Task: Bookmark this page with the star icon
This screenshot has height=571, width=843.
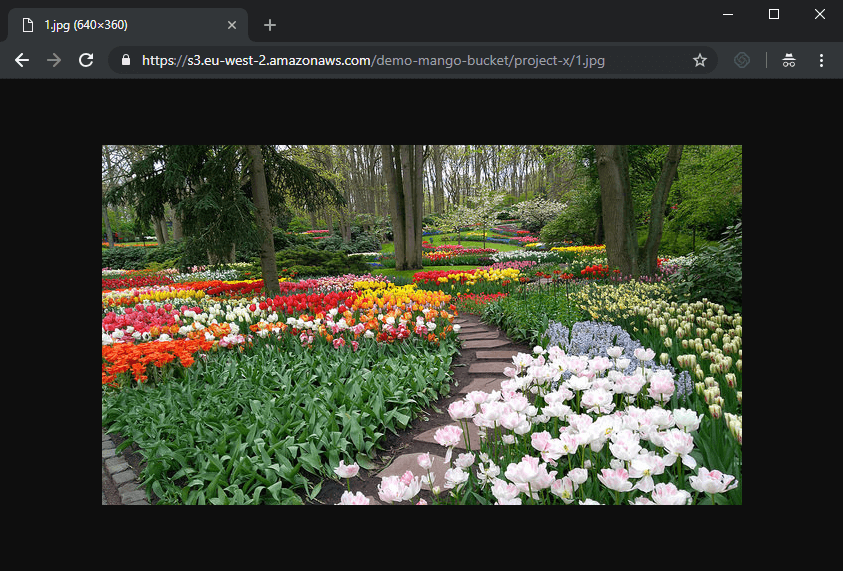Action: tap(700, 60)
